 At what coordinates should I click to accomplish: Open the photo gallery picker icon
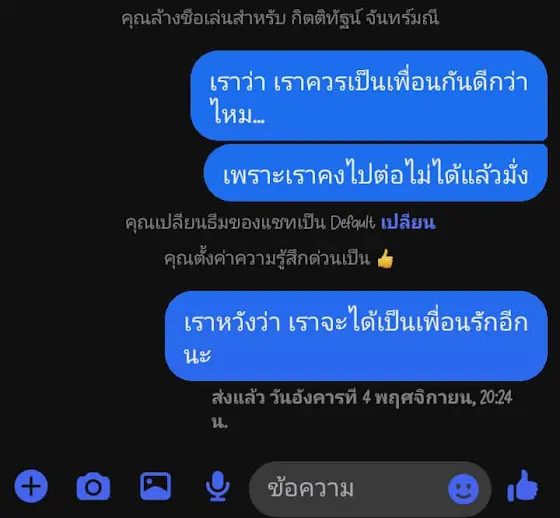click(155, 486)
